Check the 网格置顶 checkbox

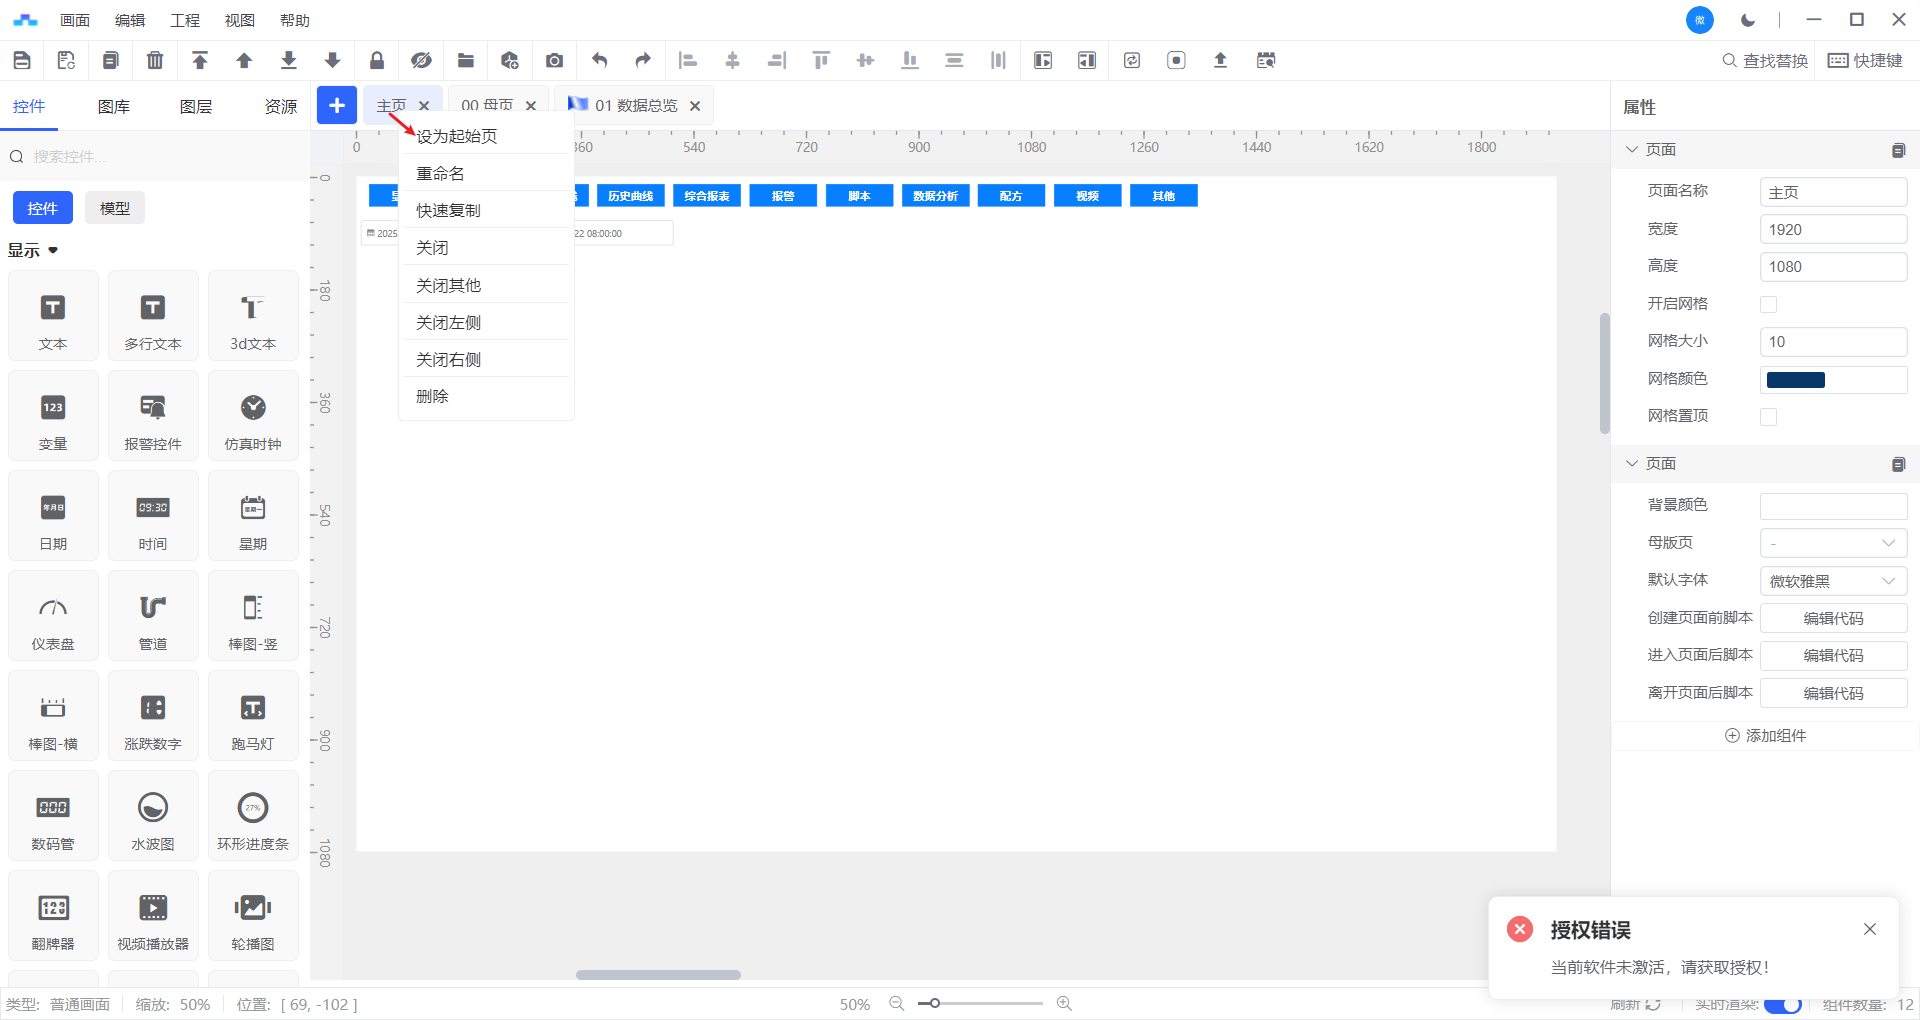(1768, 417)
